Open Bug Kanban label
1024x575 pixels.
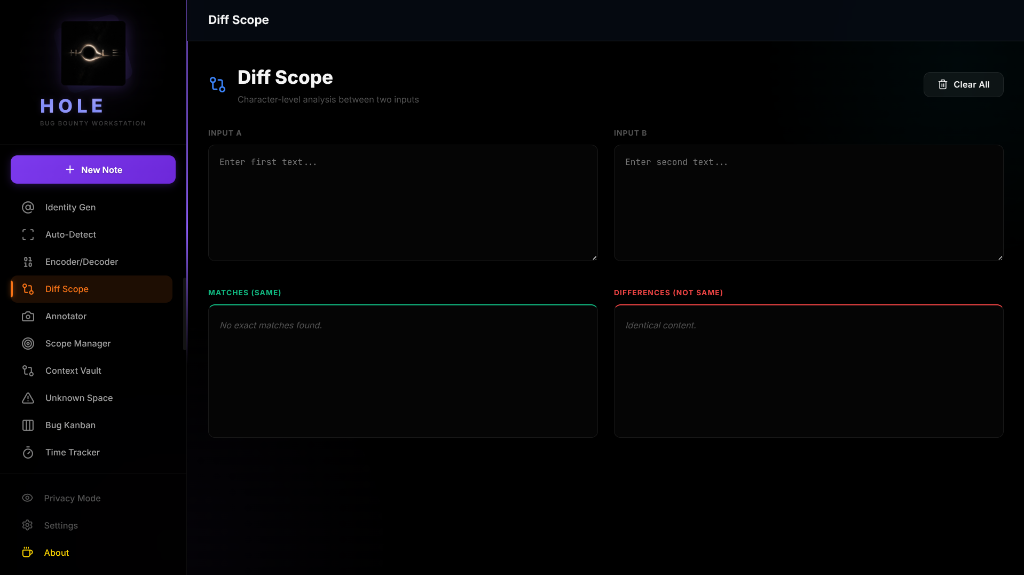pyautogui.click(x=71, y=425)
